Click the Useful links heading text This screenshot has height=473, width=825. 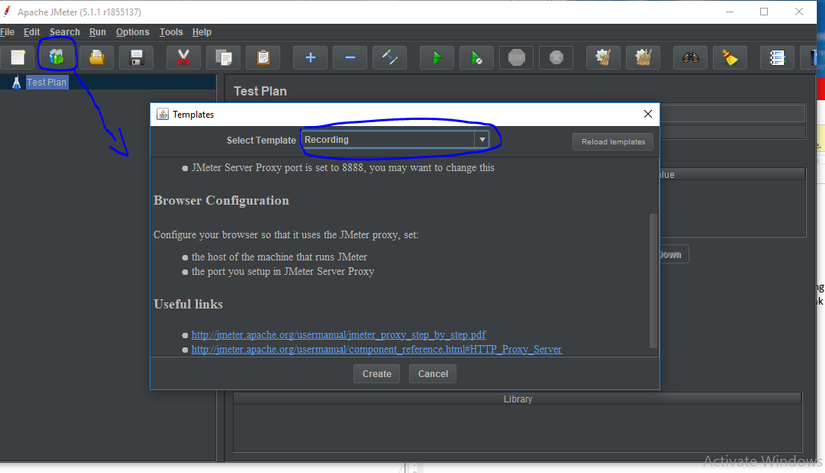[x=188, y=304]
